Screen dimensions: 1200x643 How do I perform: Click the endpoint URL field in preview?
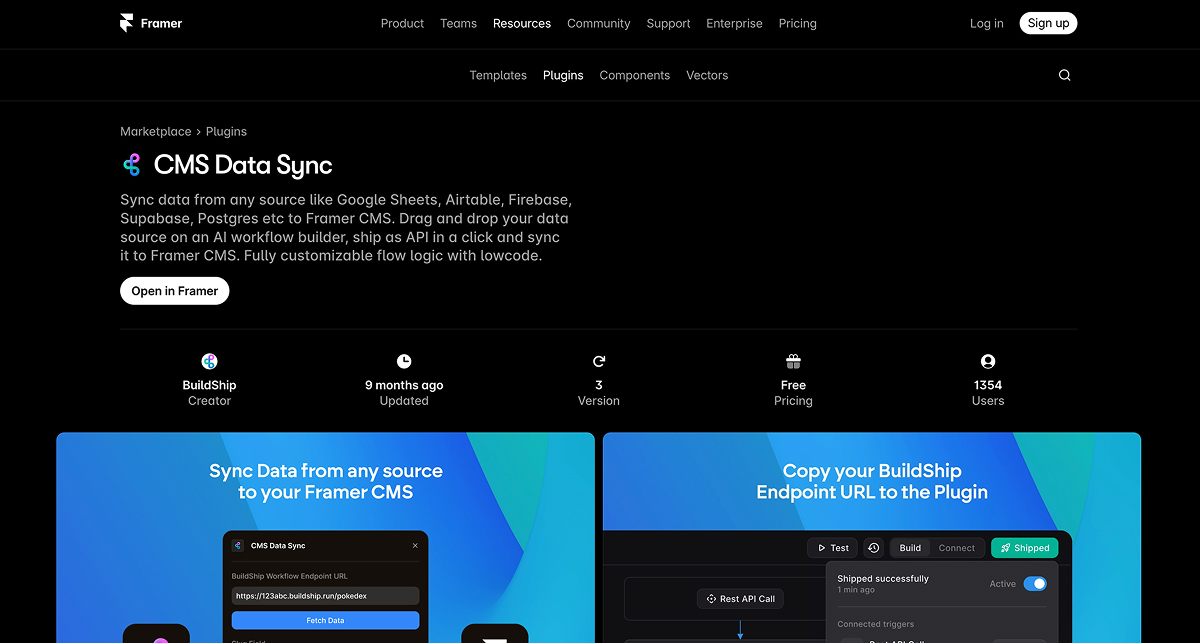pyautogui.click(x=325, y=595)
